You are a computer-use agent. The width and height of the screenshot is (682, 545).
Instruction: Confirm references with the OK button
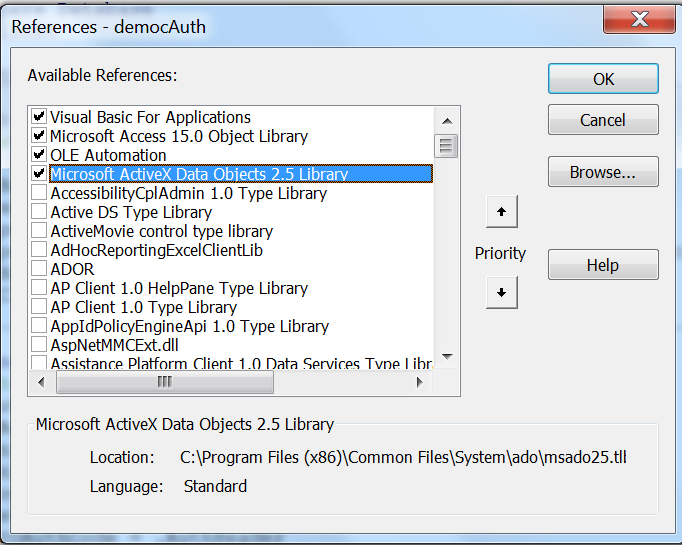point(603,79)
